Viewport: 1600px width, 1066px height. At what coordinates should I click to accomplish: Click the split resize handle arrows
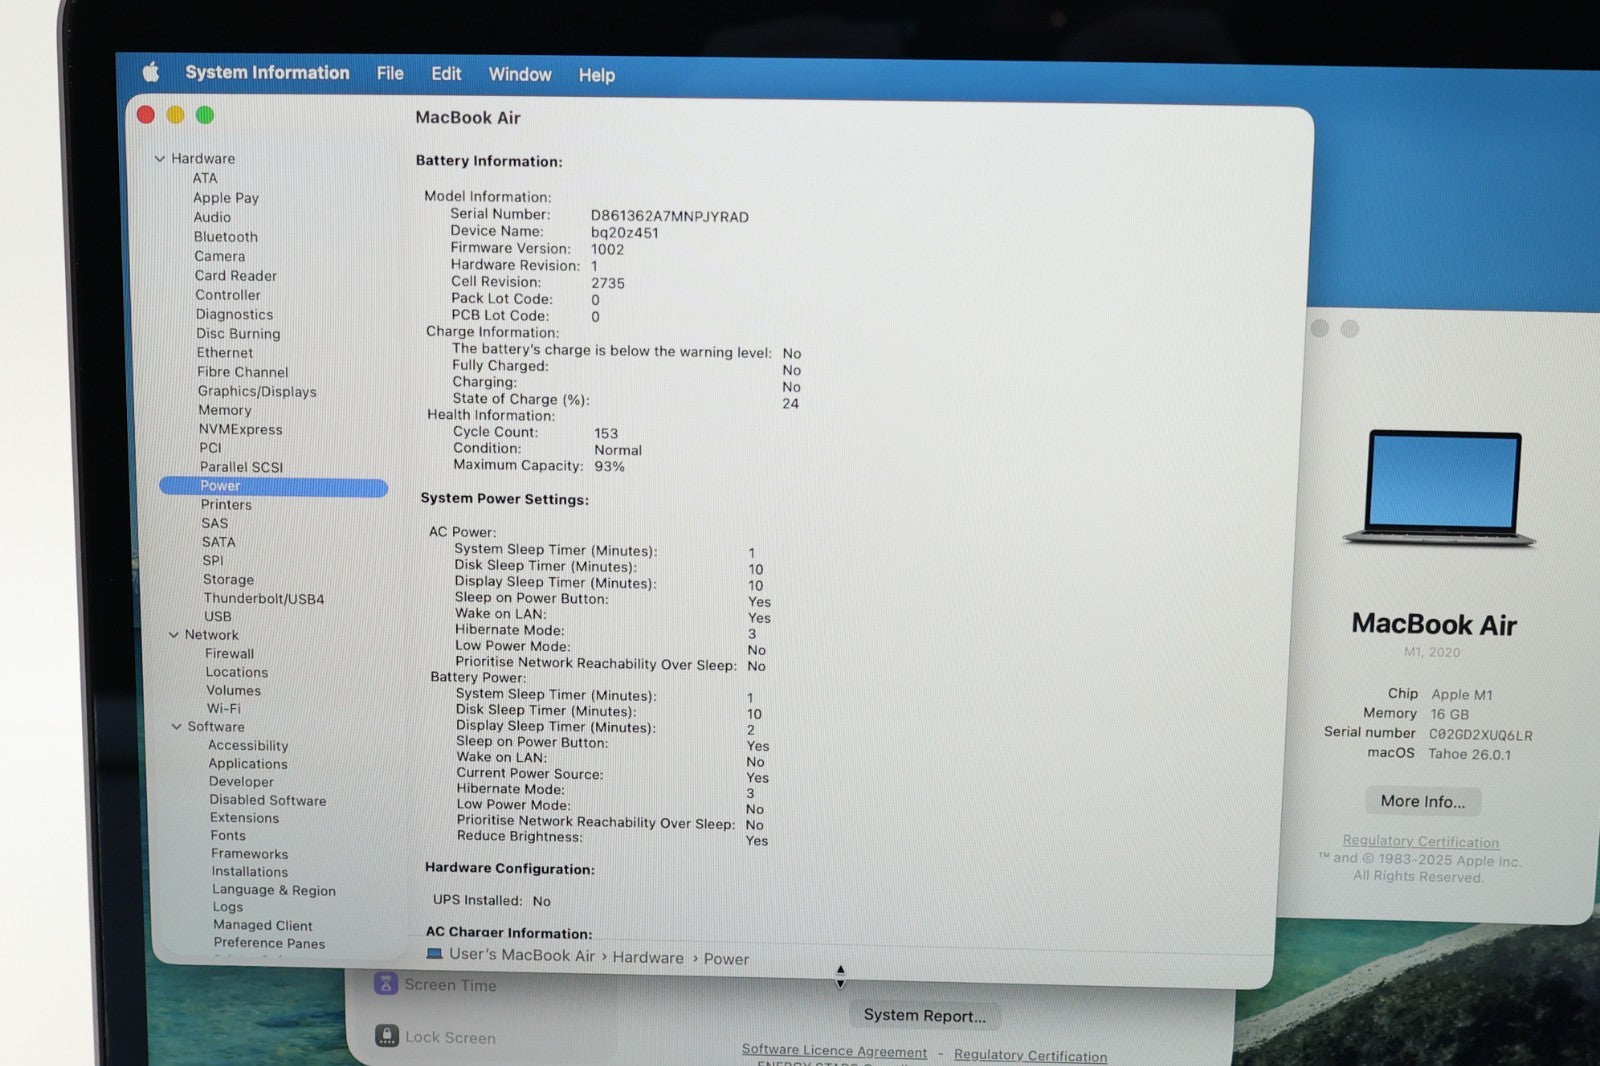[840, 976]
